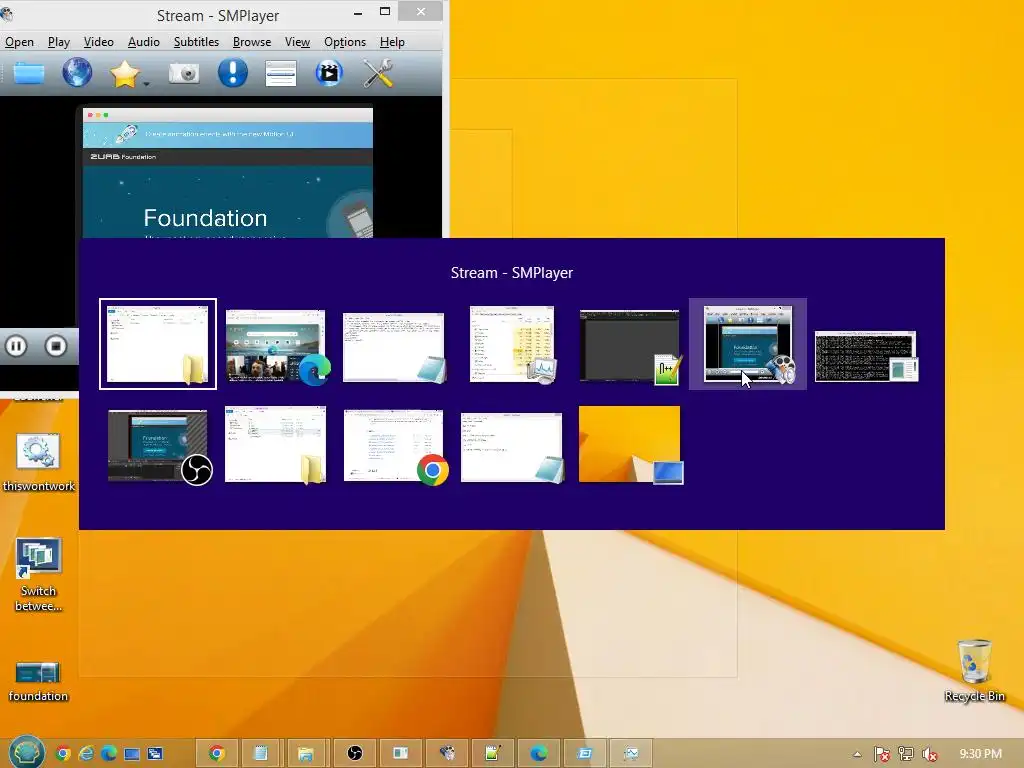Activate File Explorer taskbar button

(x=306, y=754)
